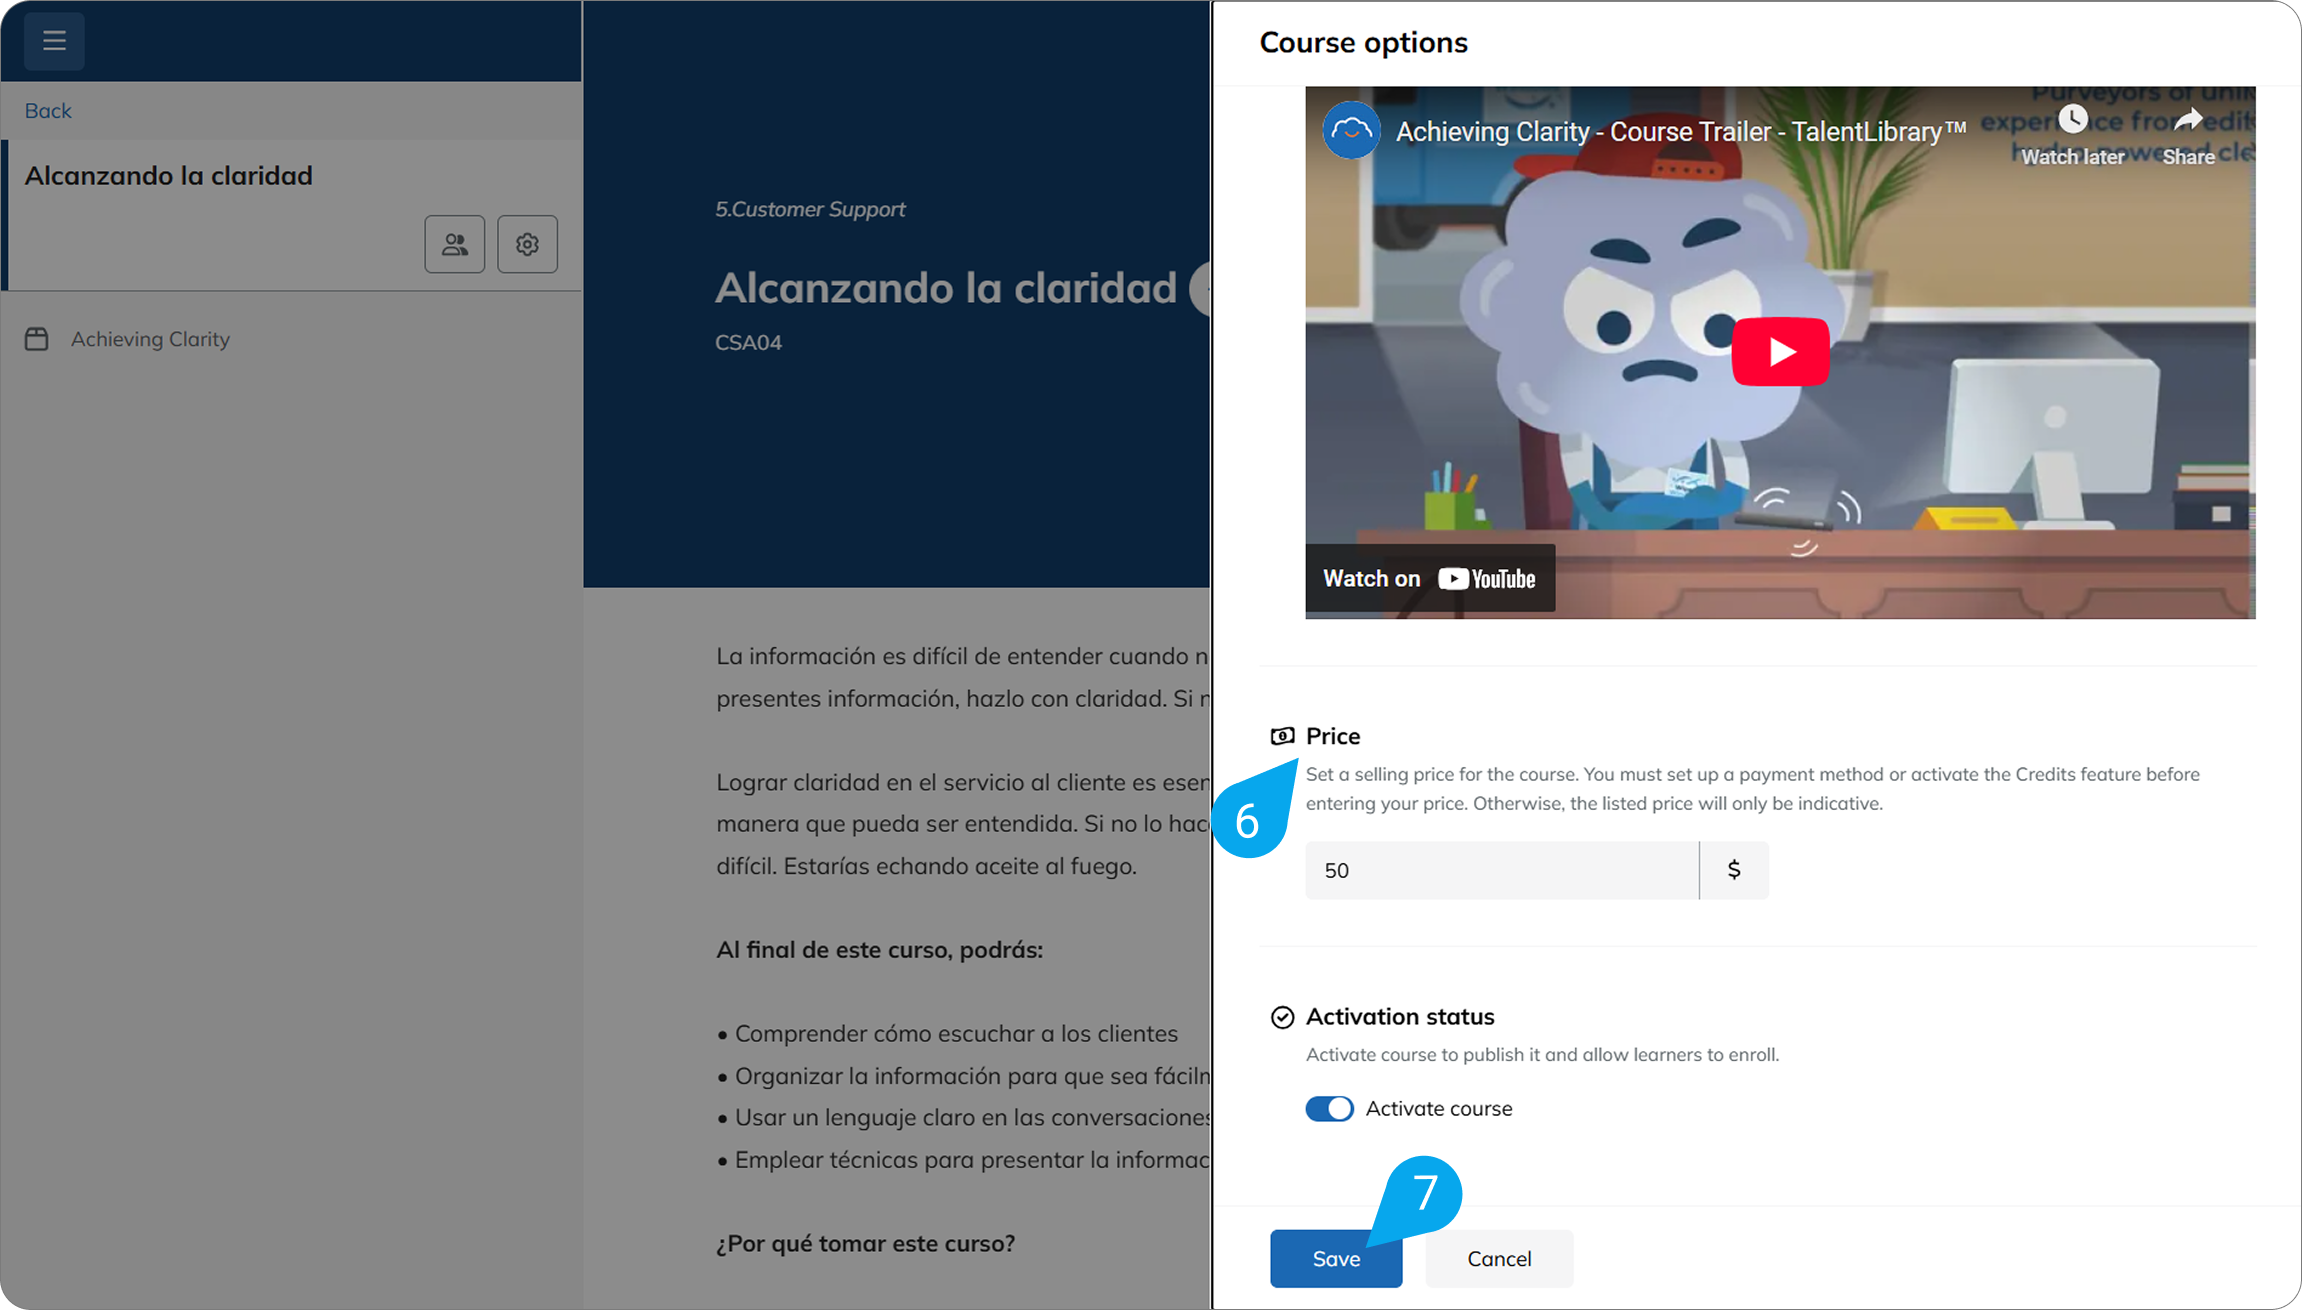Viewport: 2302px width, 1310px height.
Task: Click the Course options panel heading
Action: coord(1364,42)
